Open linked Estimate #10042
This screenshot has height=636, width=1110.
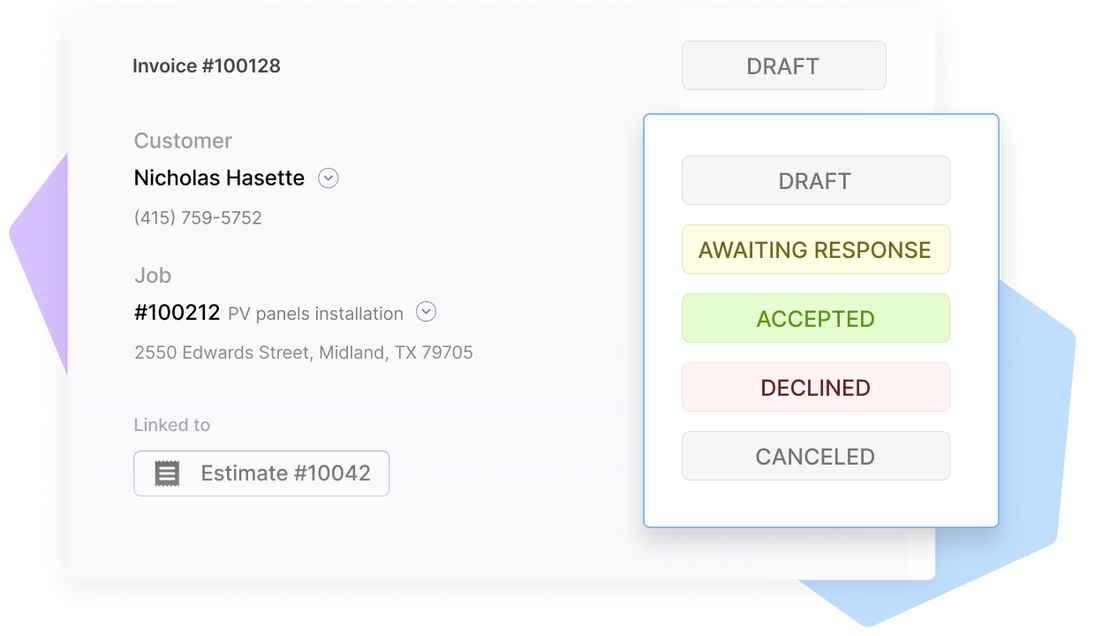pos(285,474)
